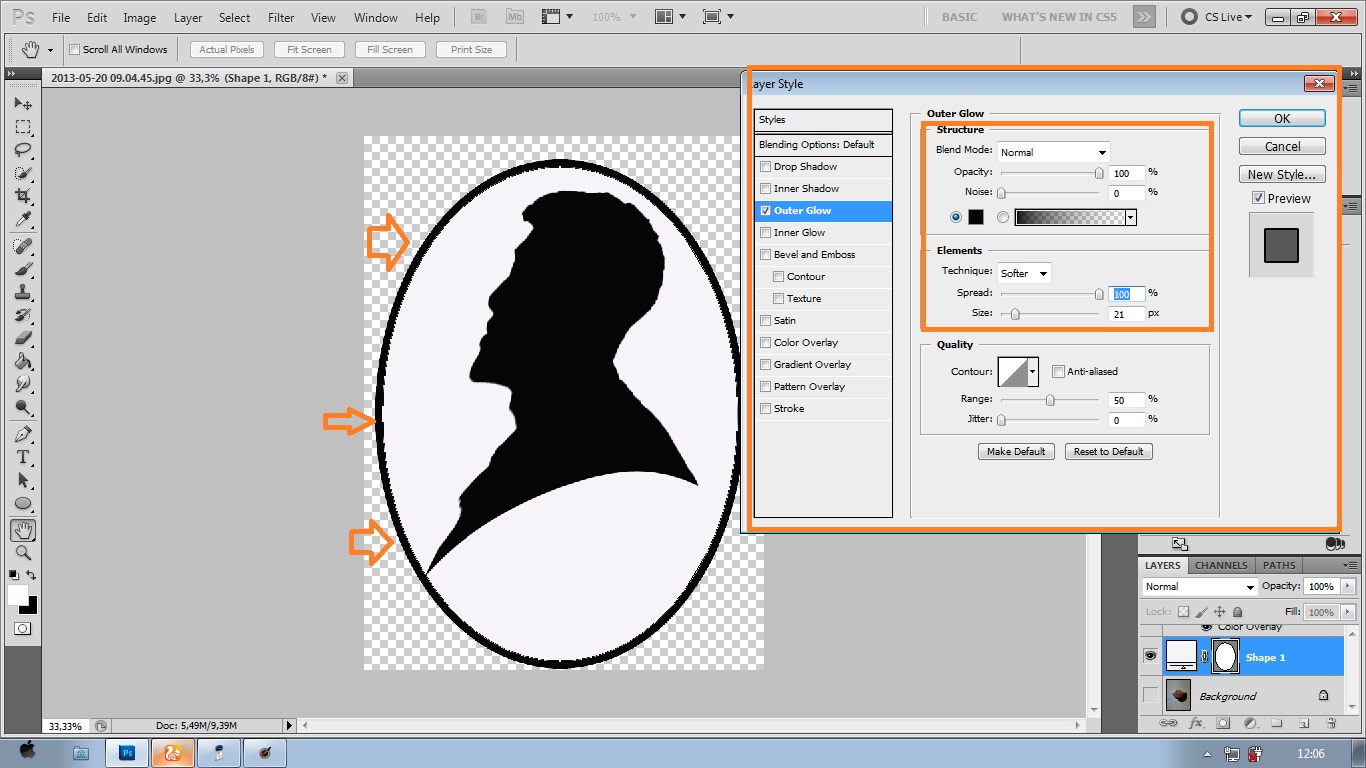This screenshot has width=1366, height=768.
Task: Select the Lasso tool
Action: click(23, 150)
